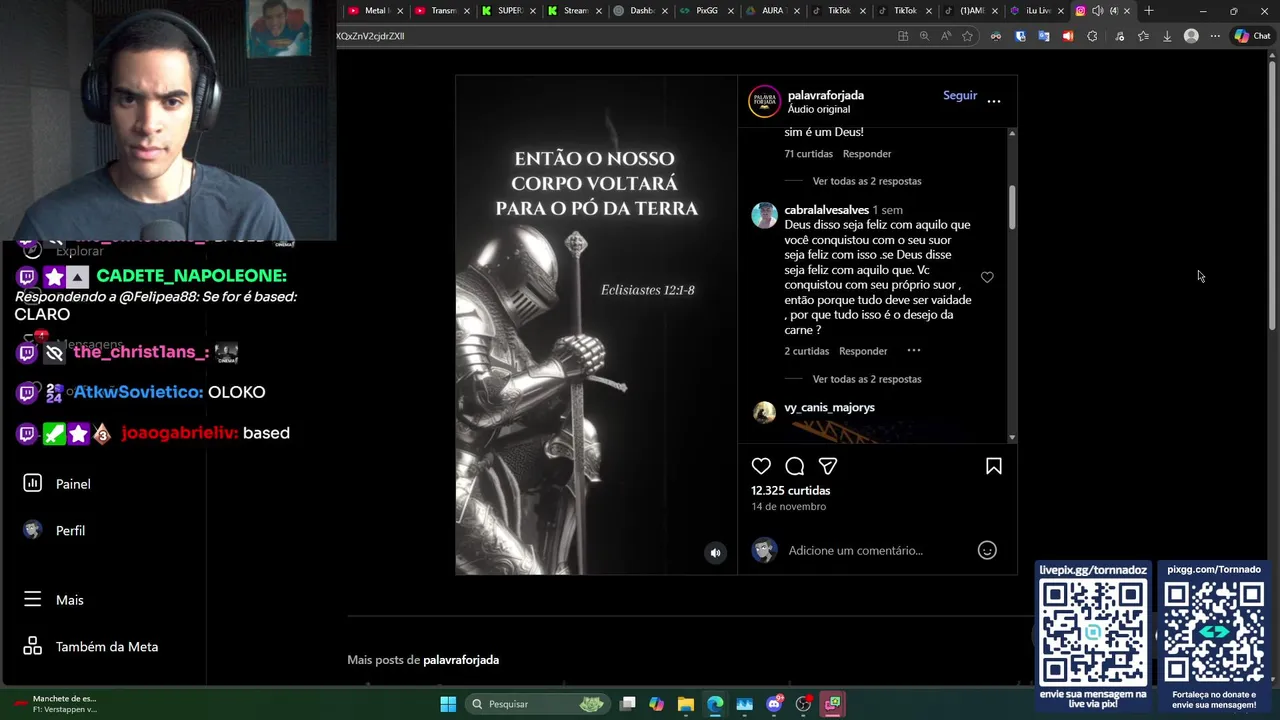The height and width of the screenshot is (720, 1280).
Task: View who liked via '12.325 curtidas'
Action: pos(790,490)
